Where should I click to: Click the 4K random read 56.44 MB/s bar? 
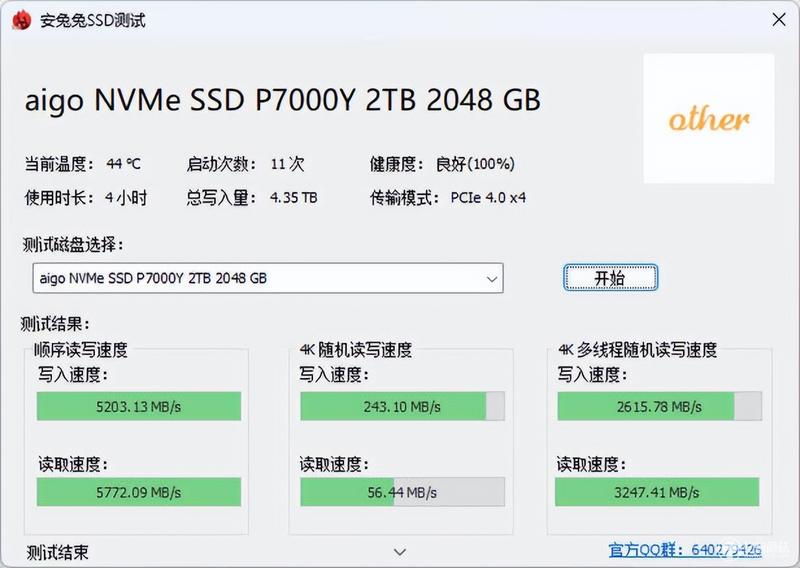click(x=403, y=492)
